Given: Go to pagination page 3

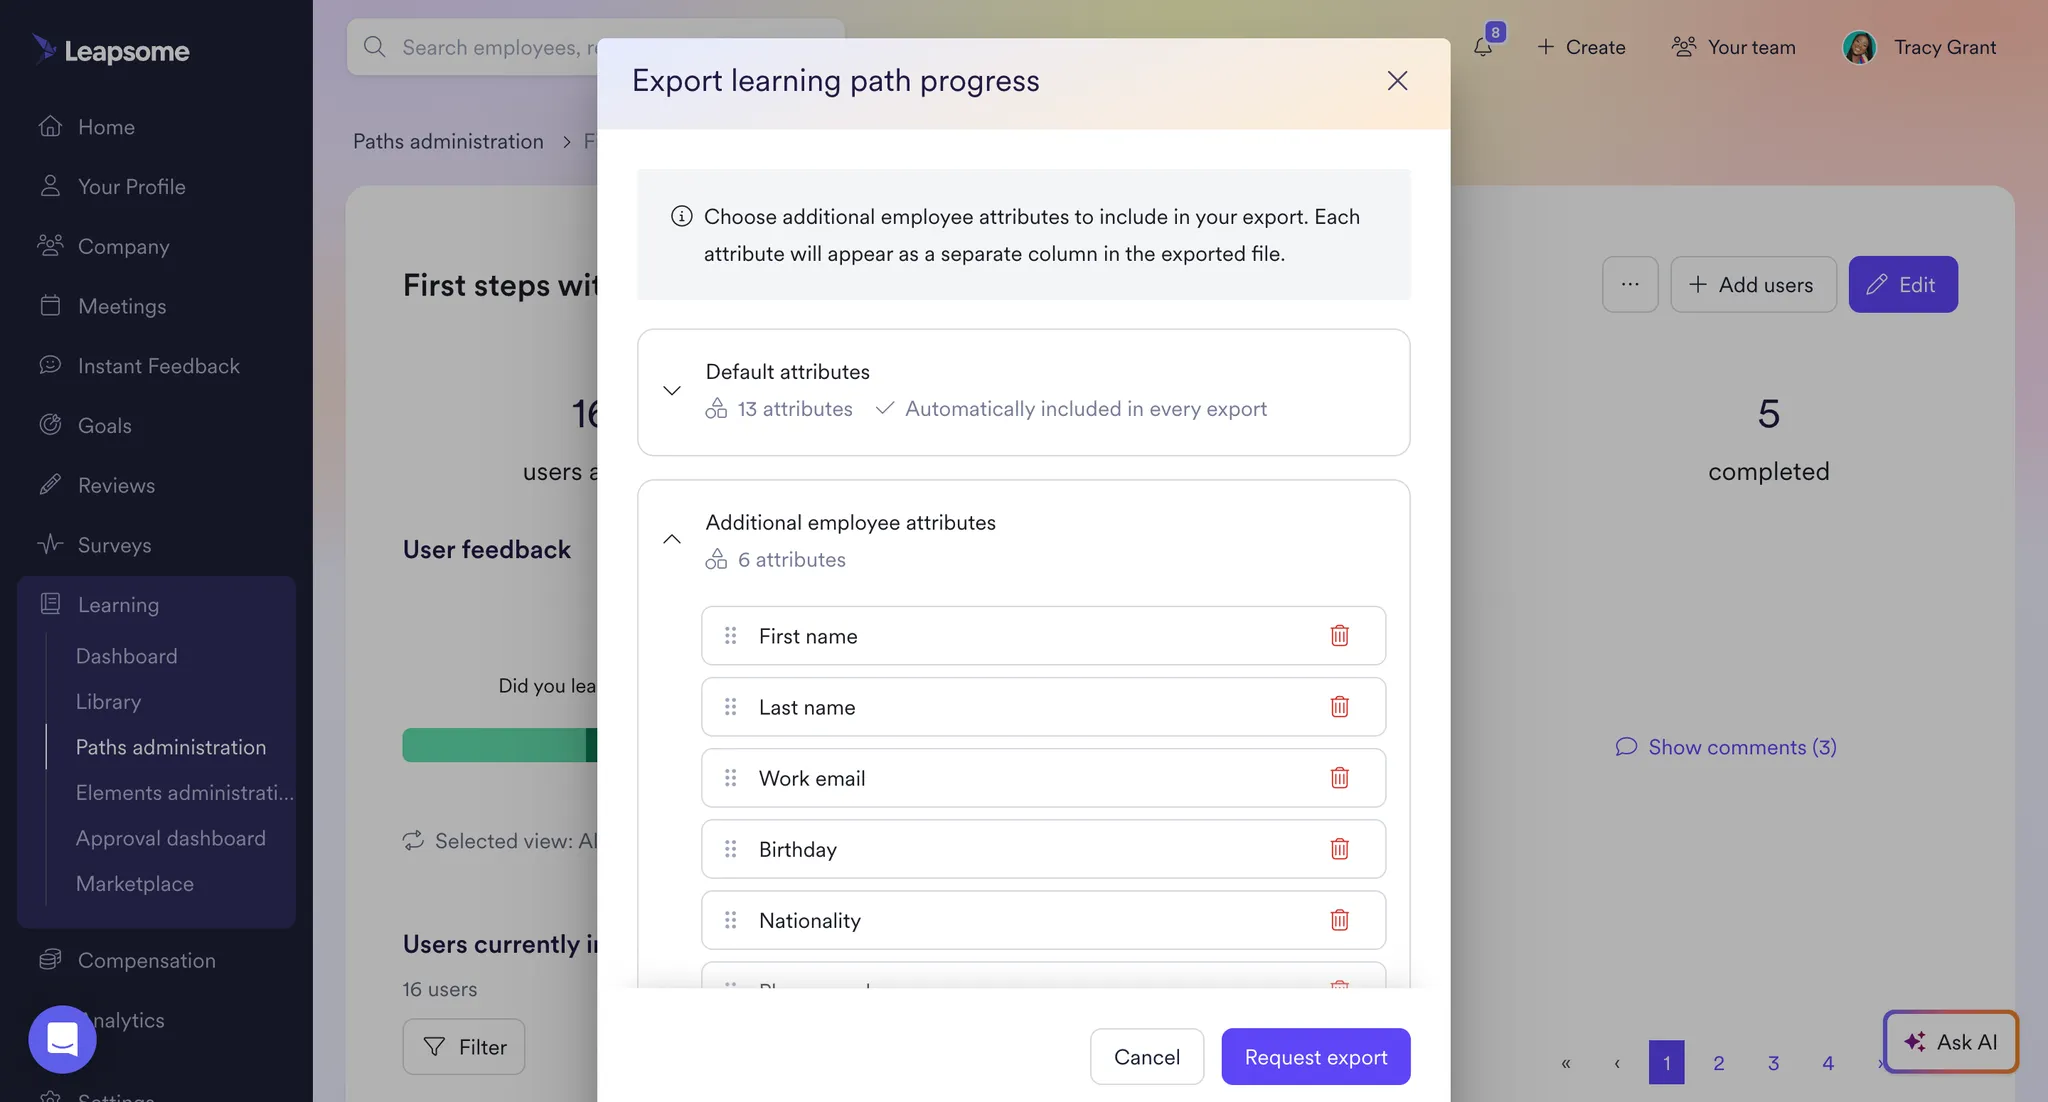Looking at the screenshot, I should click(1773, 1063).
